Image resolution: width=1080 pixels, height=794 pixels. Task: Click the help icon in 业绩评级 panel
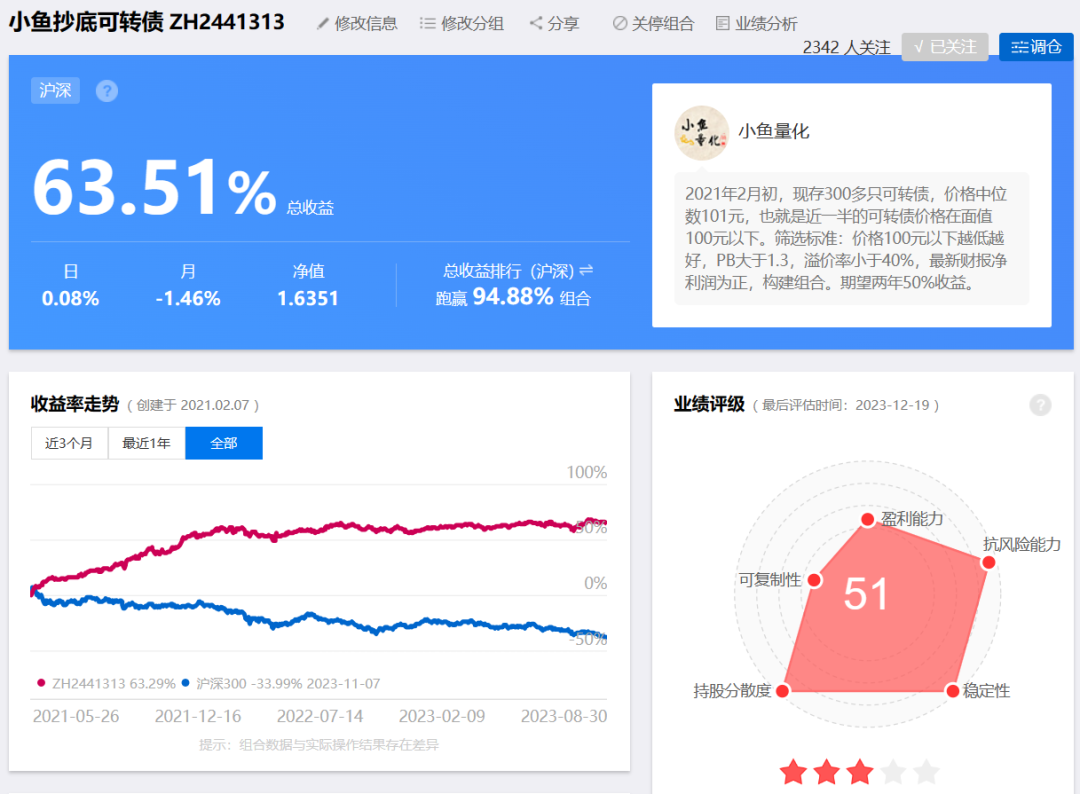(x=1040, y=405)
